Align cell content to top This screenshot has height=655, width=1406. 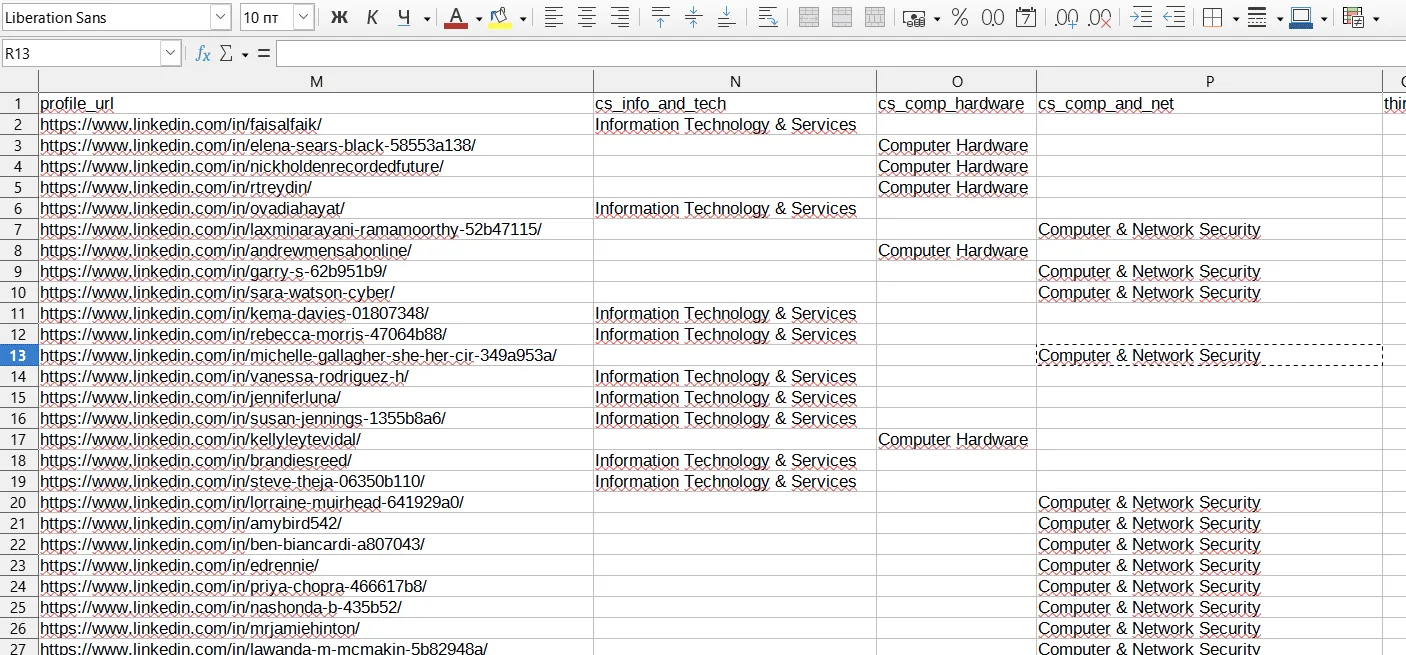(x=660, y=17)
